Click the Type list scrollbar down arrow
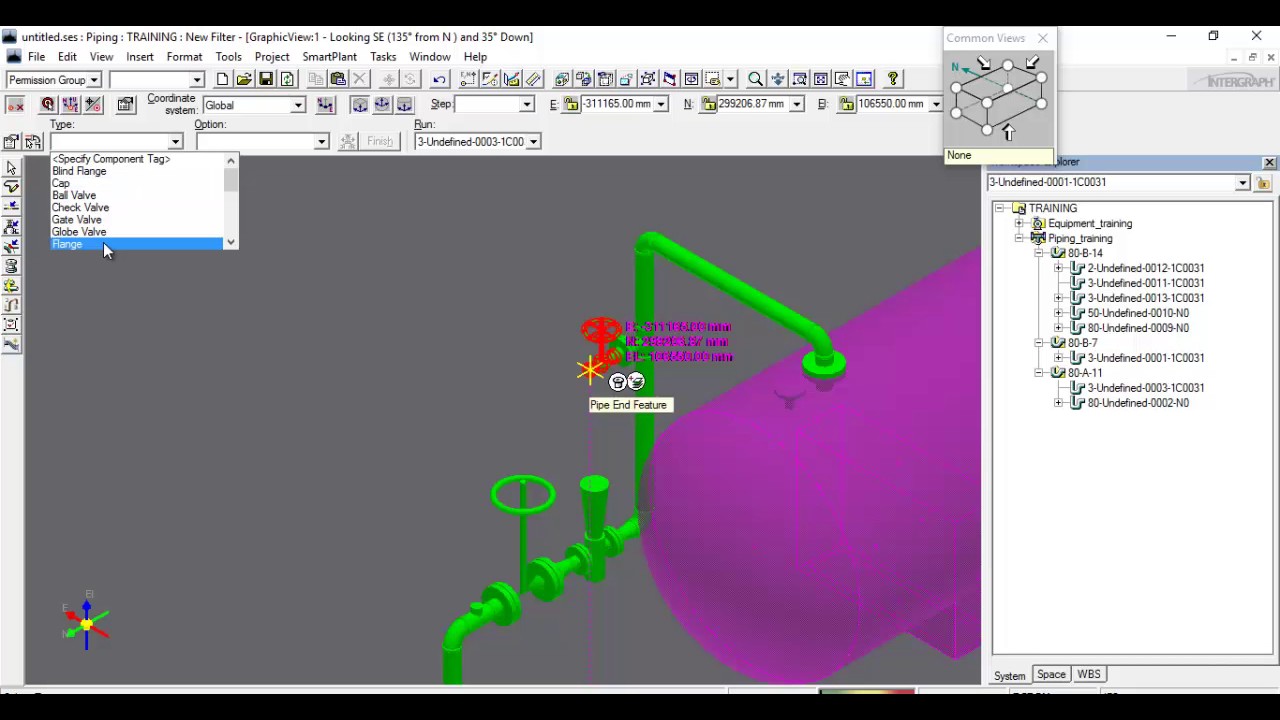This screenshot has height=720, width=1280. point(231,243)
